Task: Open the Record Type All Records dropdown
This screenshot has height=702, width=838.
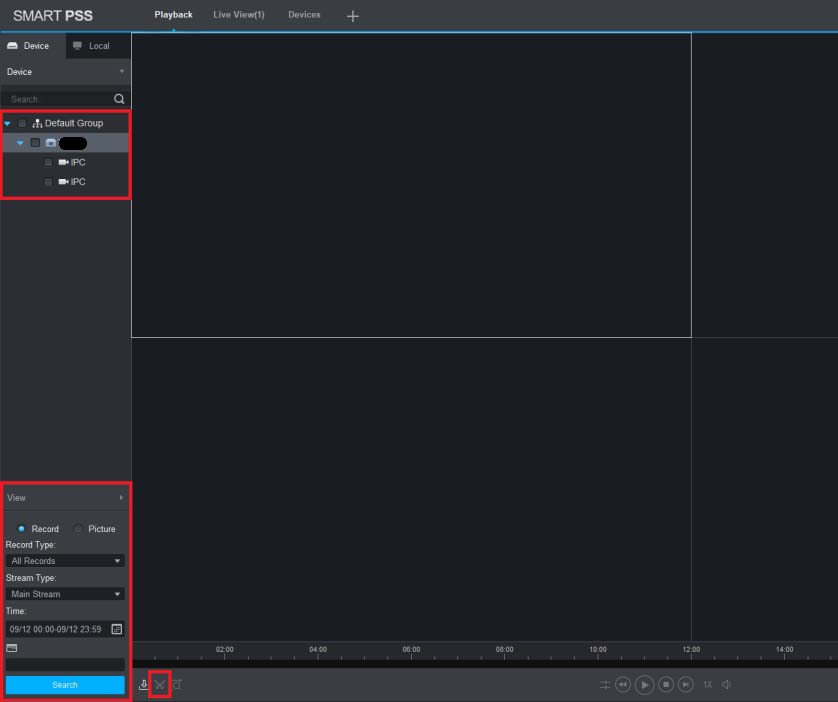Action: 65,561
